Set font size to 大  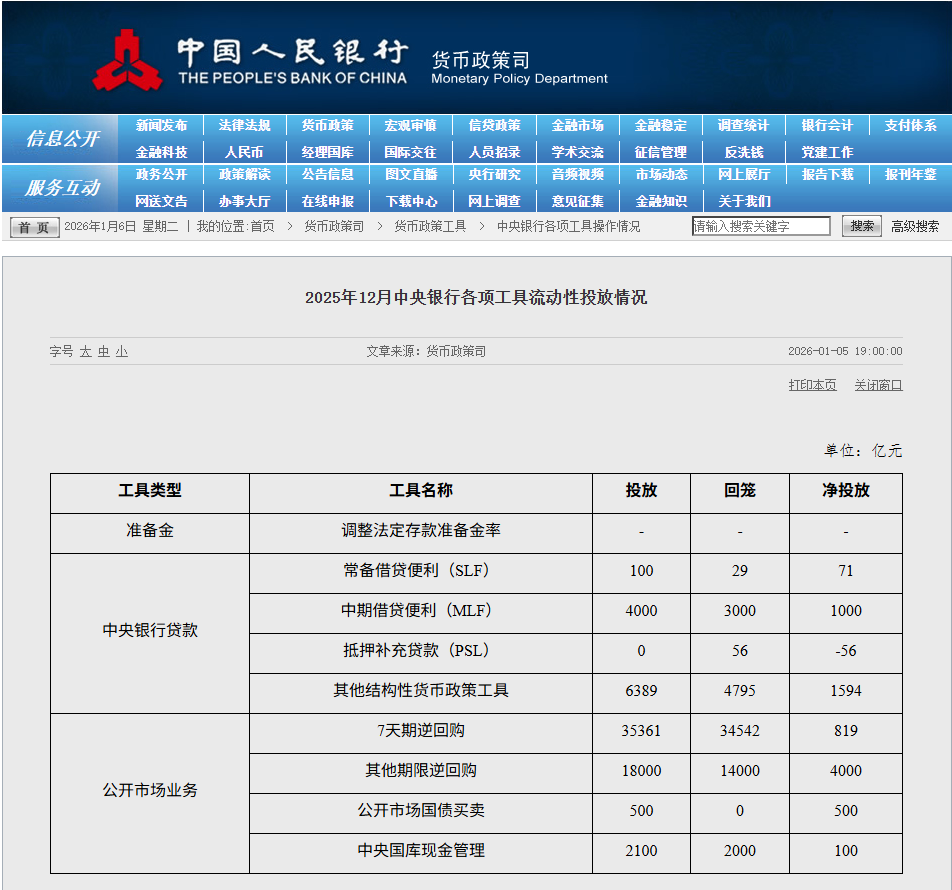pyautogui.click(x=86, y=352)
